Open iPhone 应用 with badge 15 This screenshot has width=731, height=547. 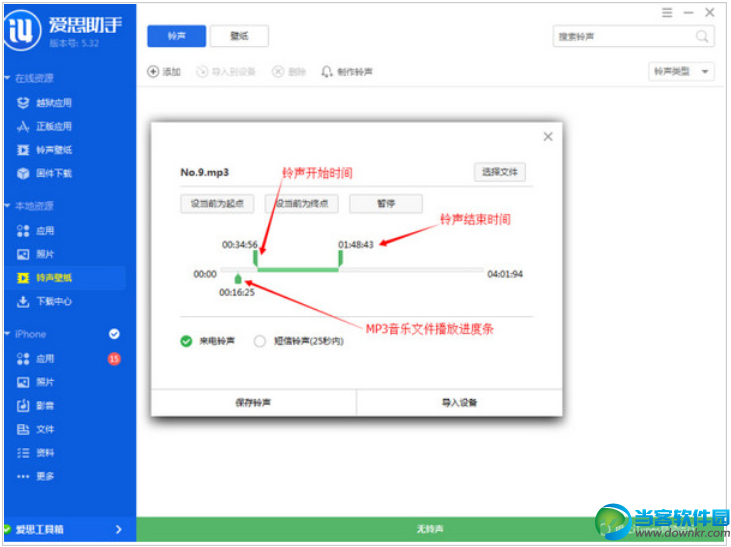(35, 359)
